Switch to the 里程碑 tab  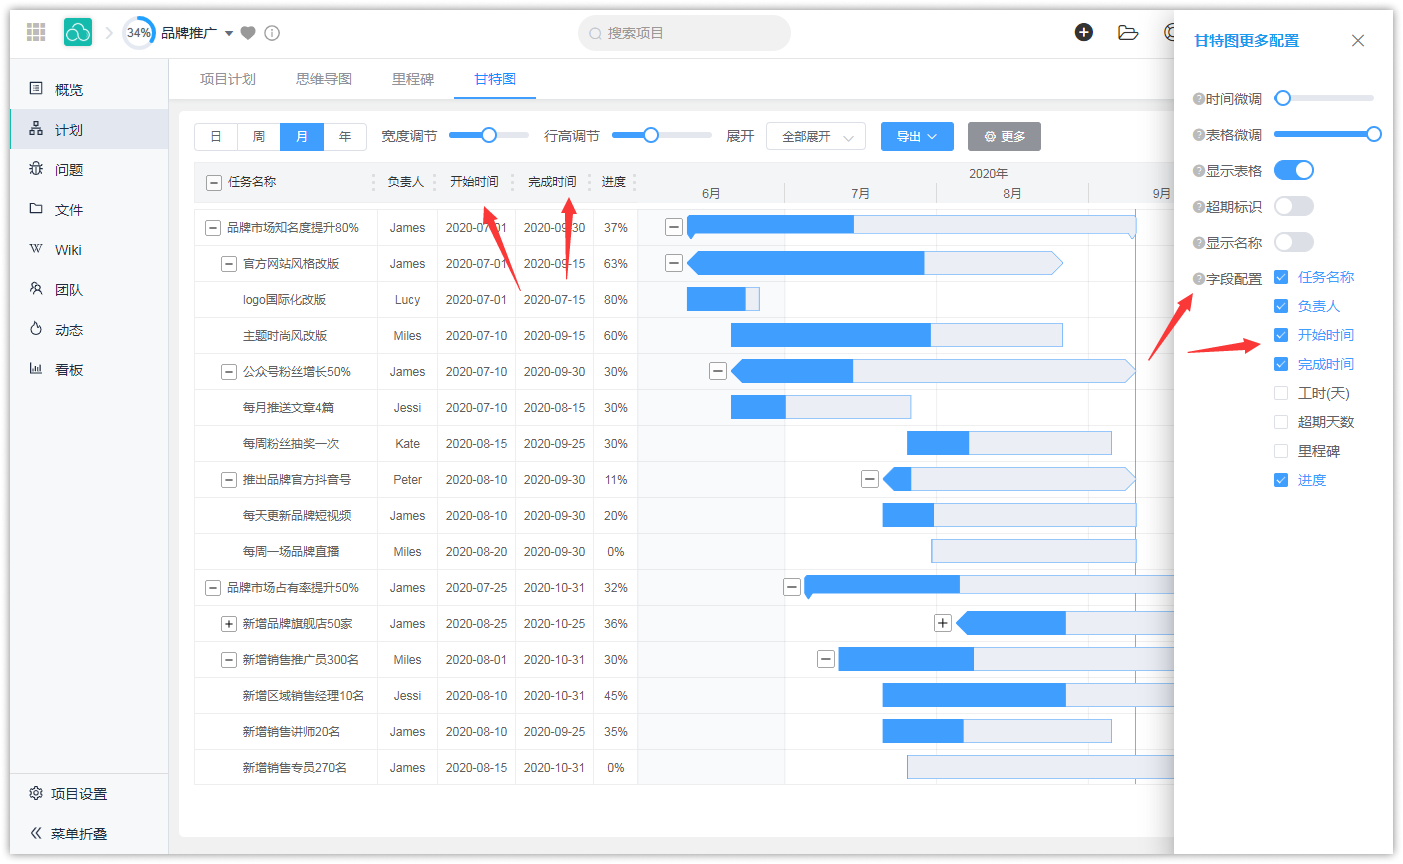pyautogui.click(x=412, y=79)
